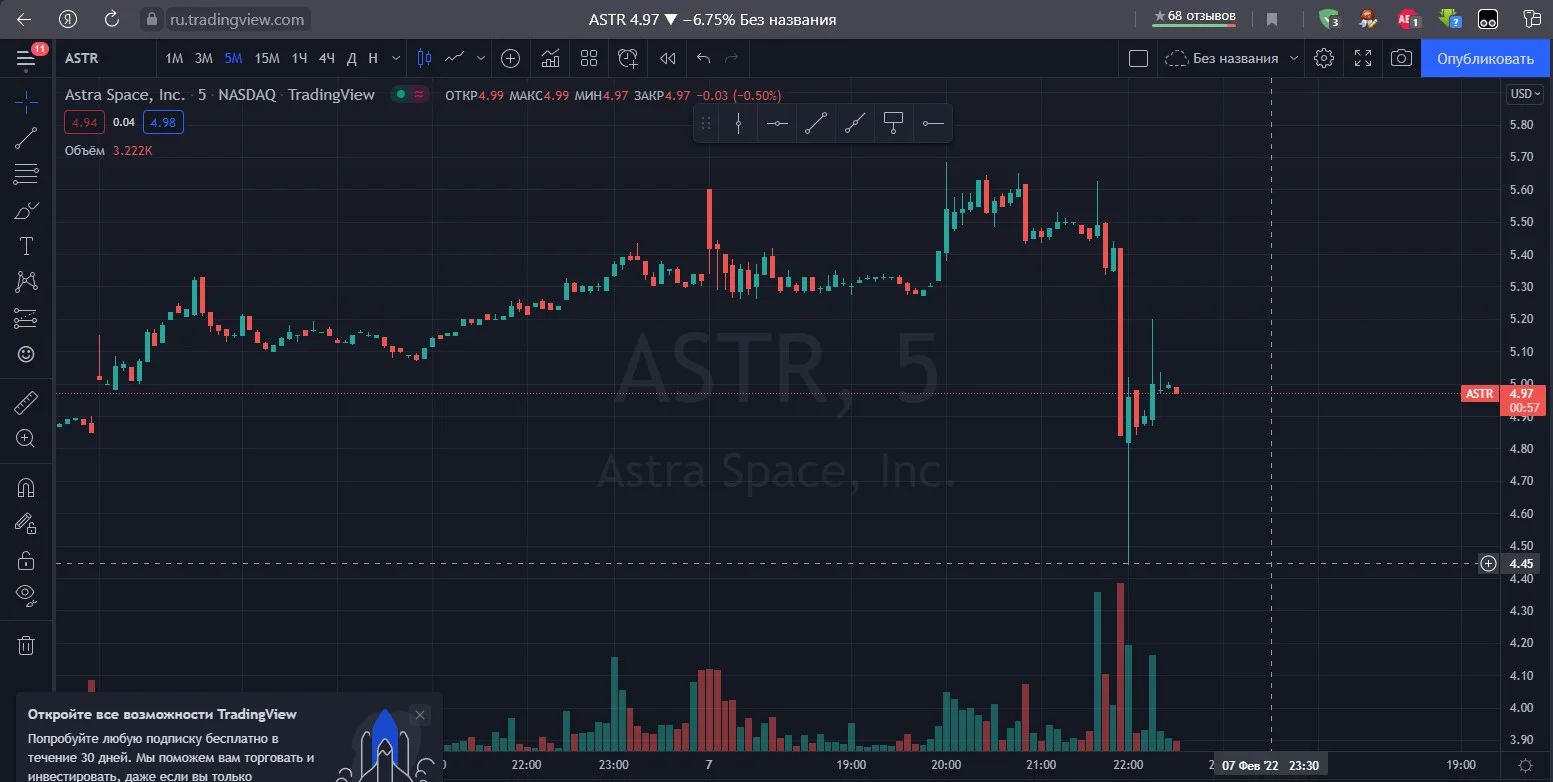
Task: Toggle magnet mode for drawings
Action: [26, 488]
